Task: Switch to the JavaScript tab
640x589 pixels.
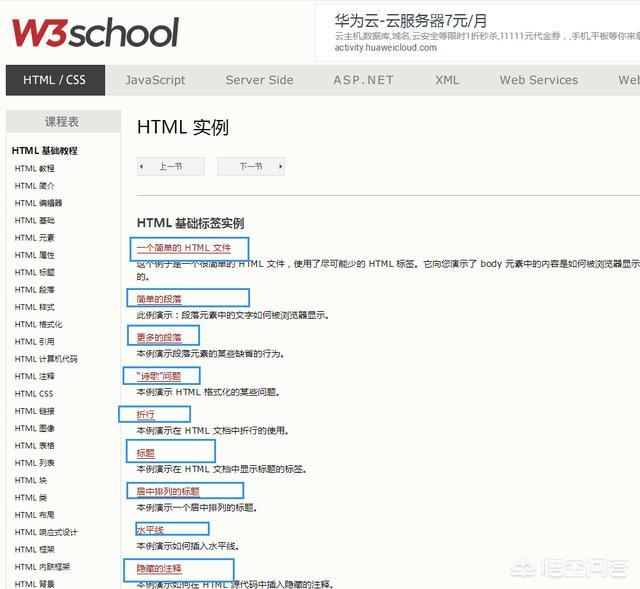Action: (x=155, y=80)
